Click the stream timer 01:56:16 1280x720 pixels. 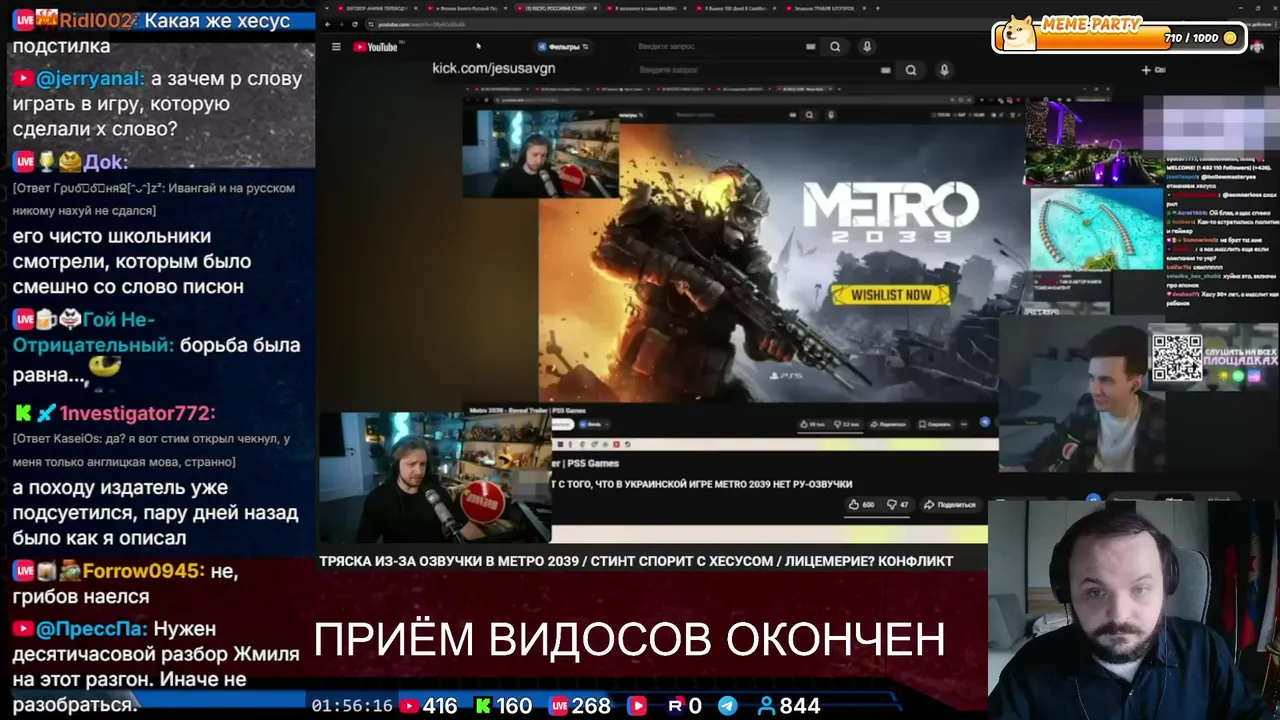point(352,706)
